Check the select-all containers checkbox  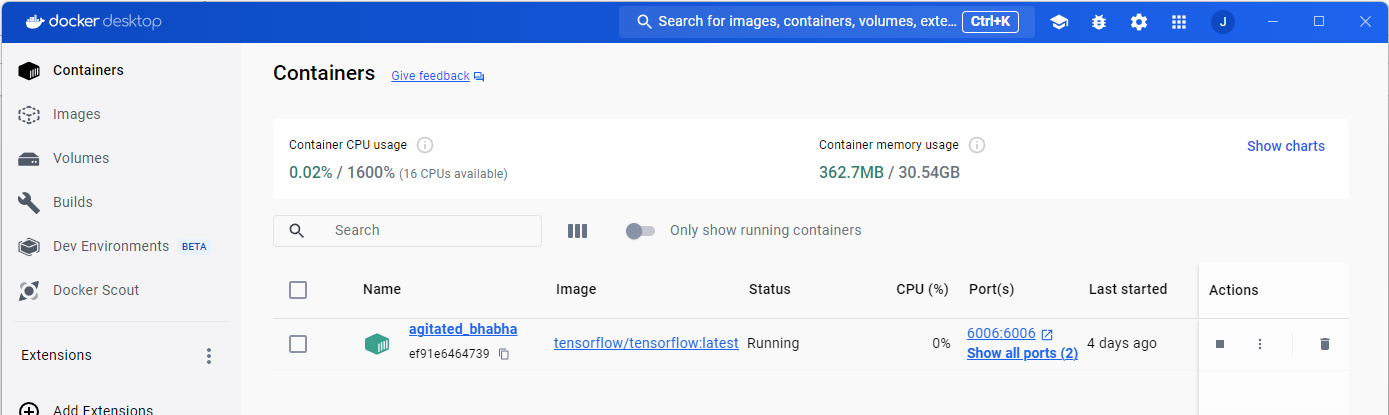298,290
